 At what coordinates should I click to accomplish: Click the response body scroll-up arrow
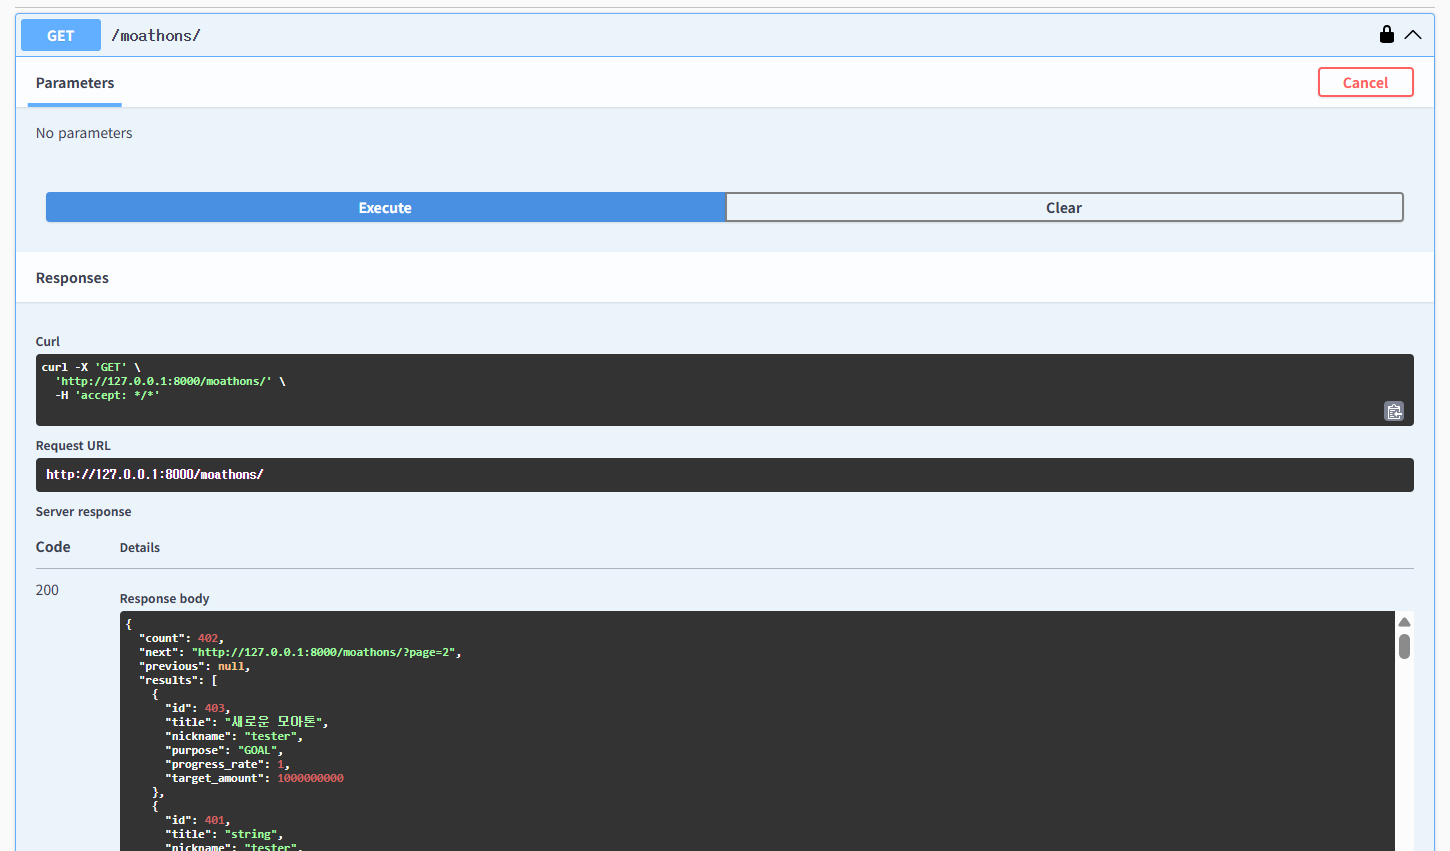(x=1404, y=622)
